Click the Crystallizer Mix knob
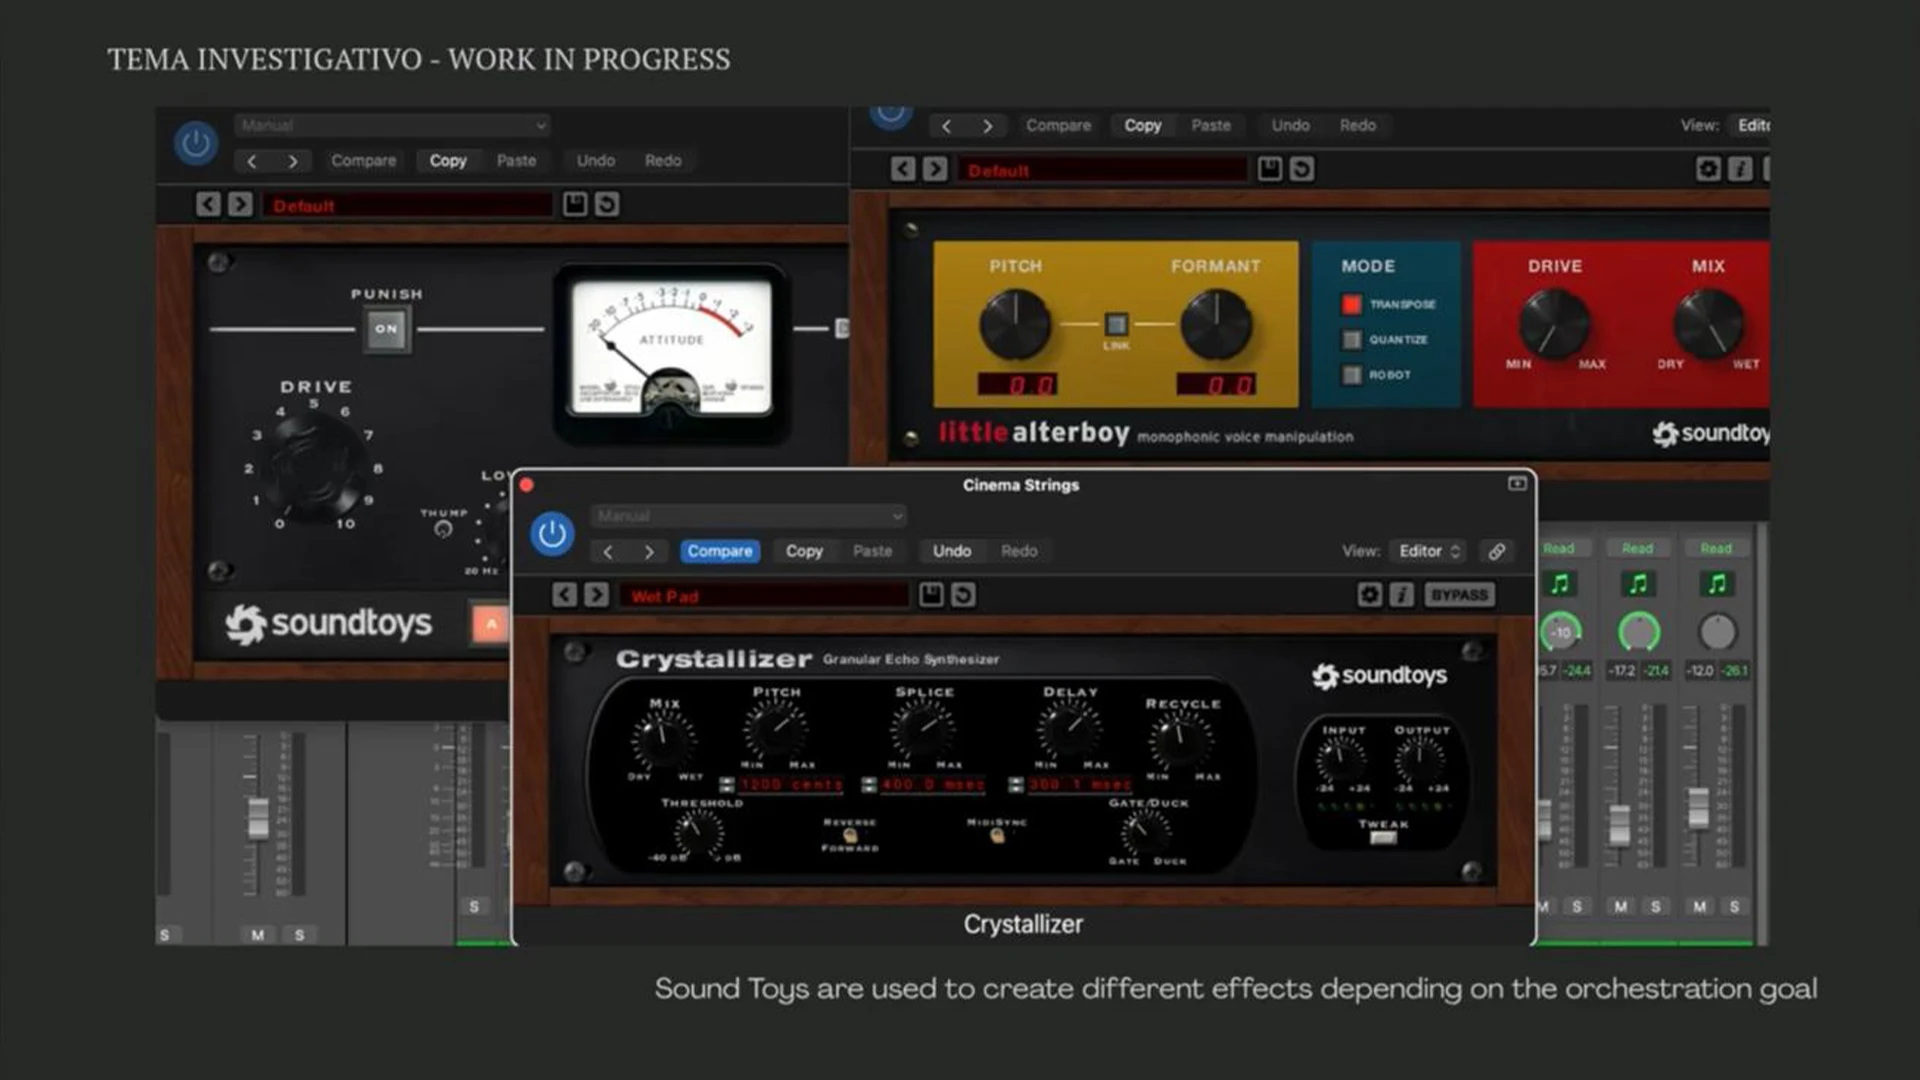The height and width of the screenshot is (1080, 1920). tap(663, 740)
